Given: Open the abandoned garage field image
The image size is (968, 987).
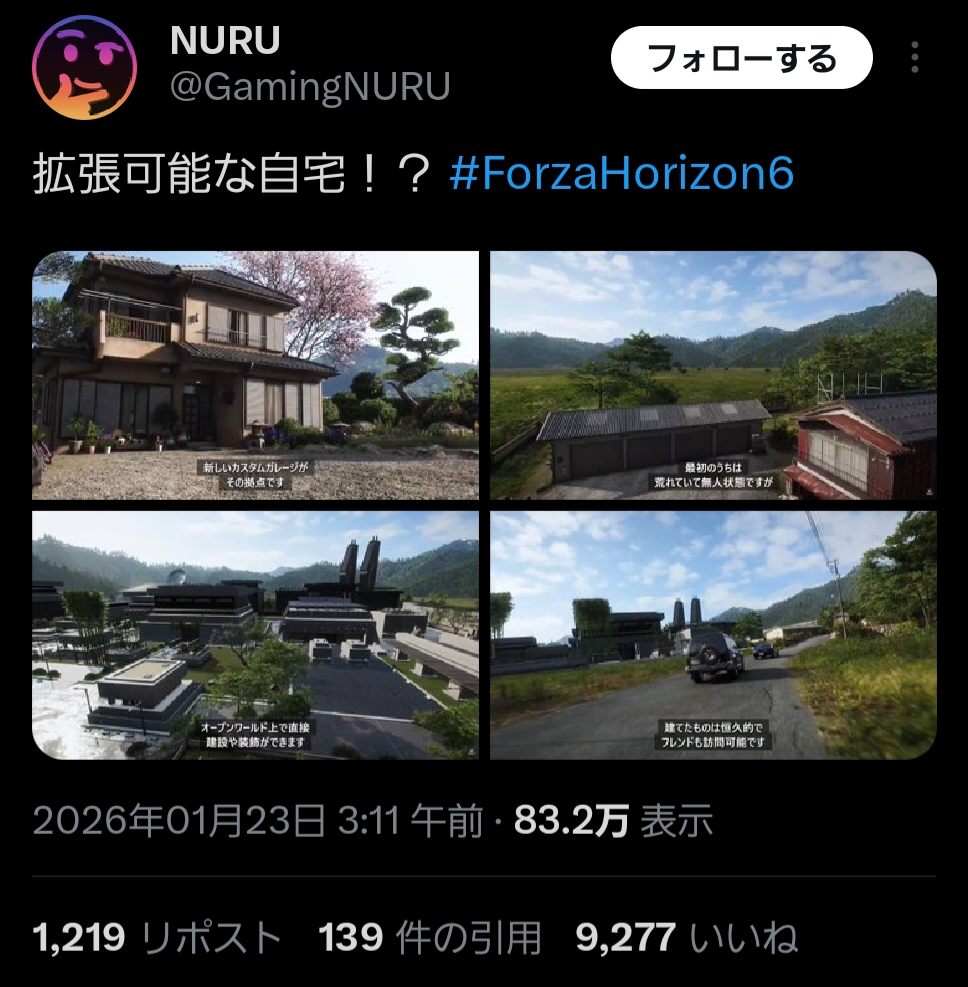Looking at the screenshot, I should click(713, 375).
